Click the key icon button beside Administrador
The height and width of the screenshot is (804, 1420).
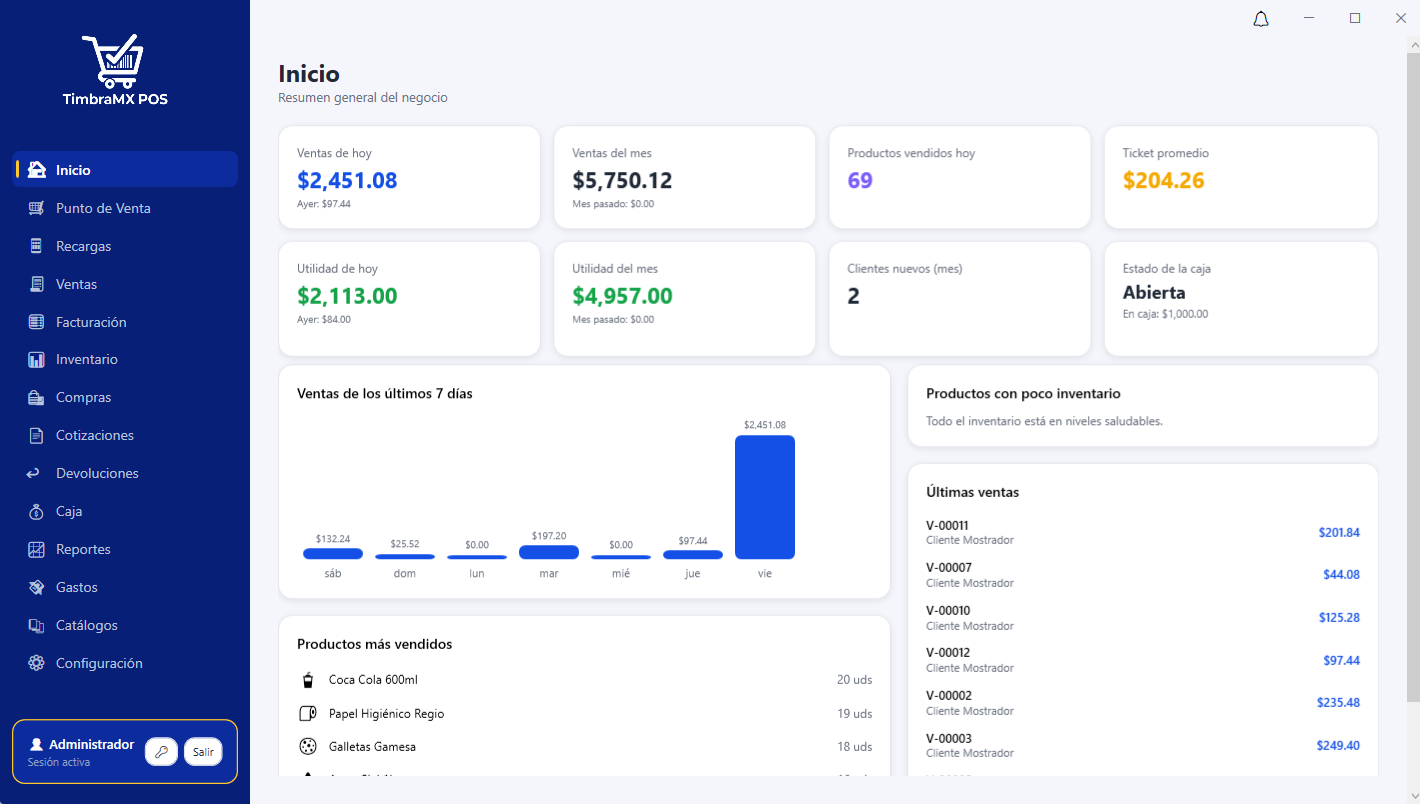161,752
